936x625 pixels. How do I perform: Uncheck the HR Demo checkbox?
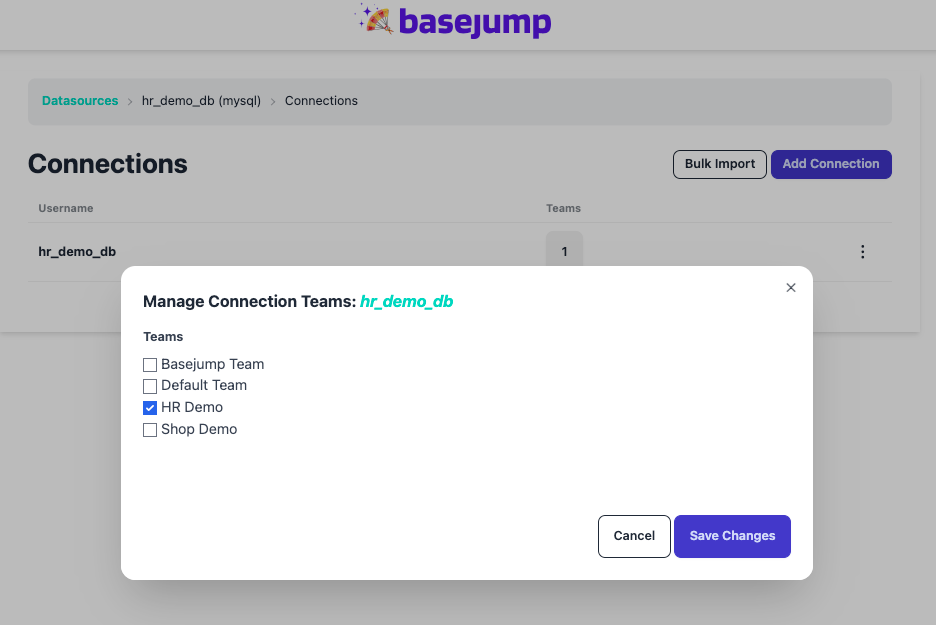(150, 408)
